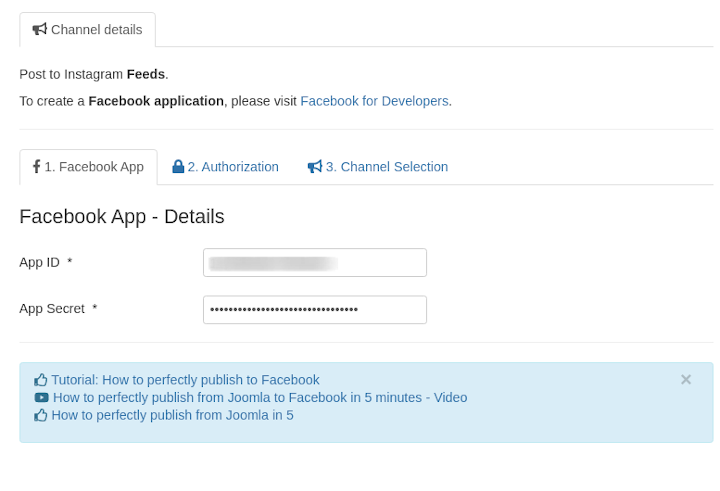Select the 1. Facebook App tab
Viewport: 720px width, 491px height.
tap(88, 167)
